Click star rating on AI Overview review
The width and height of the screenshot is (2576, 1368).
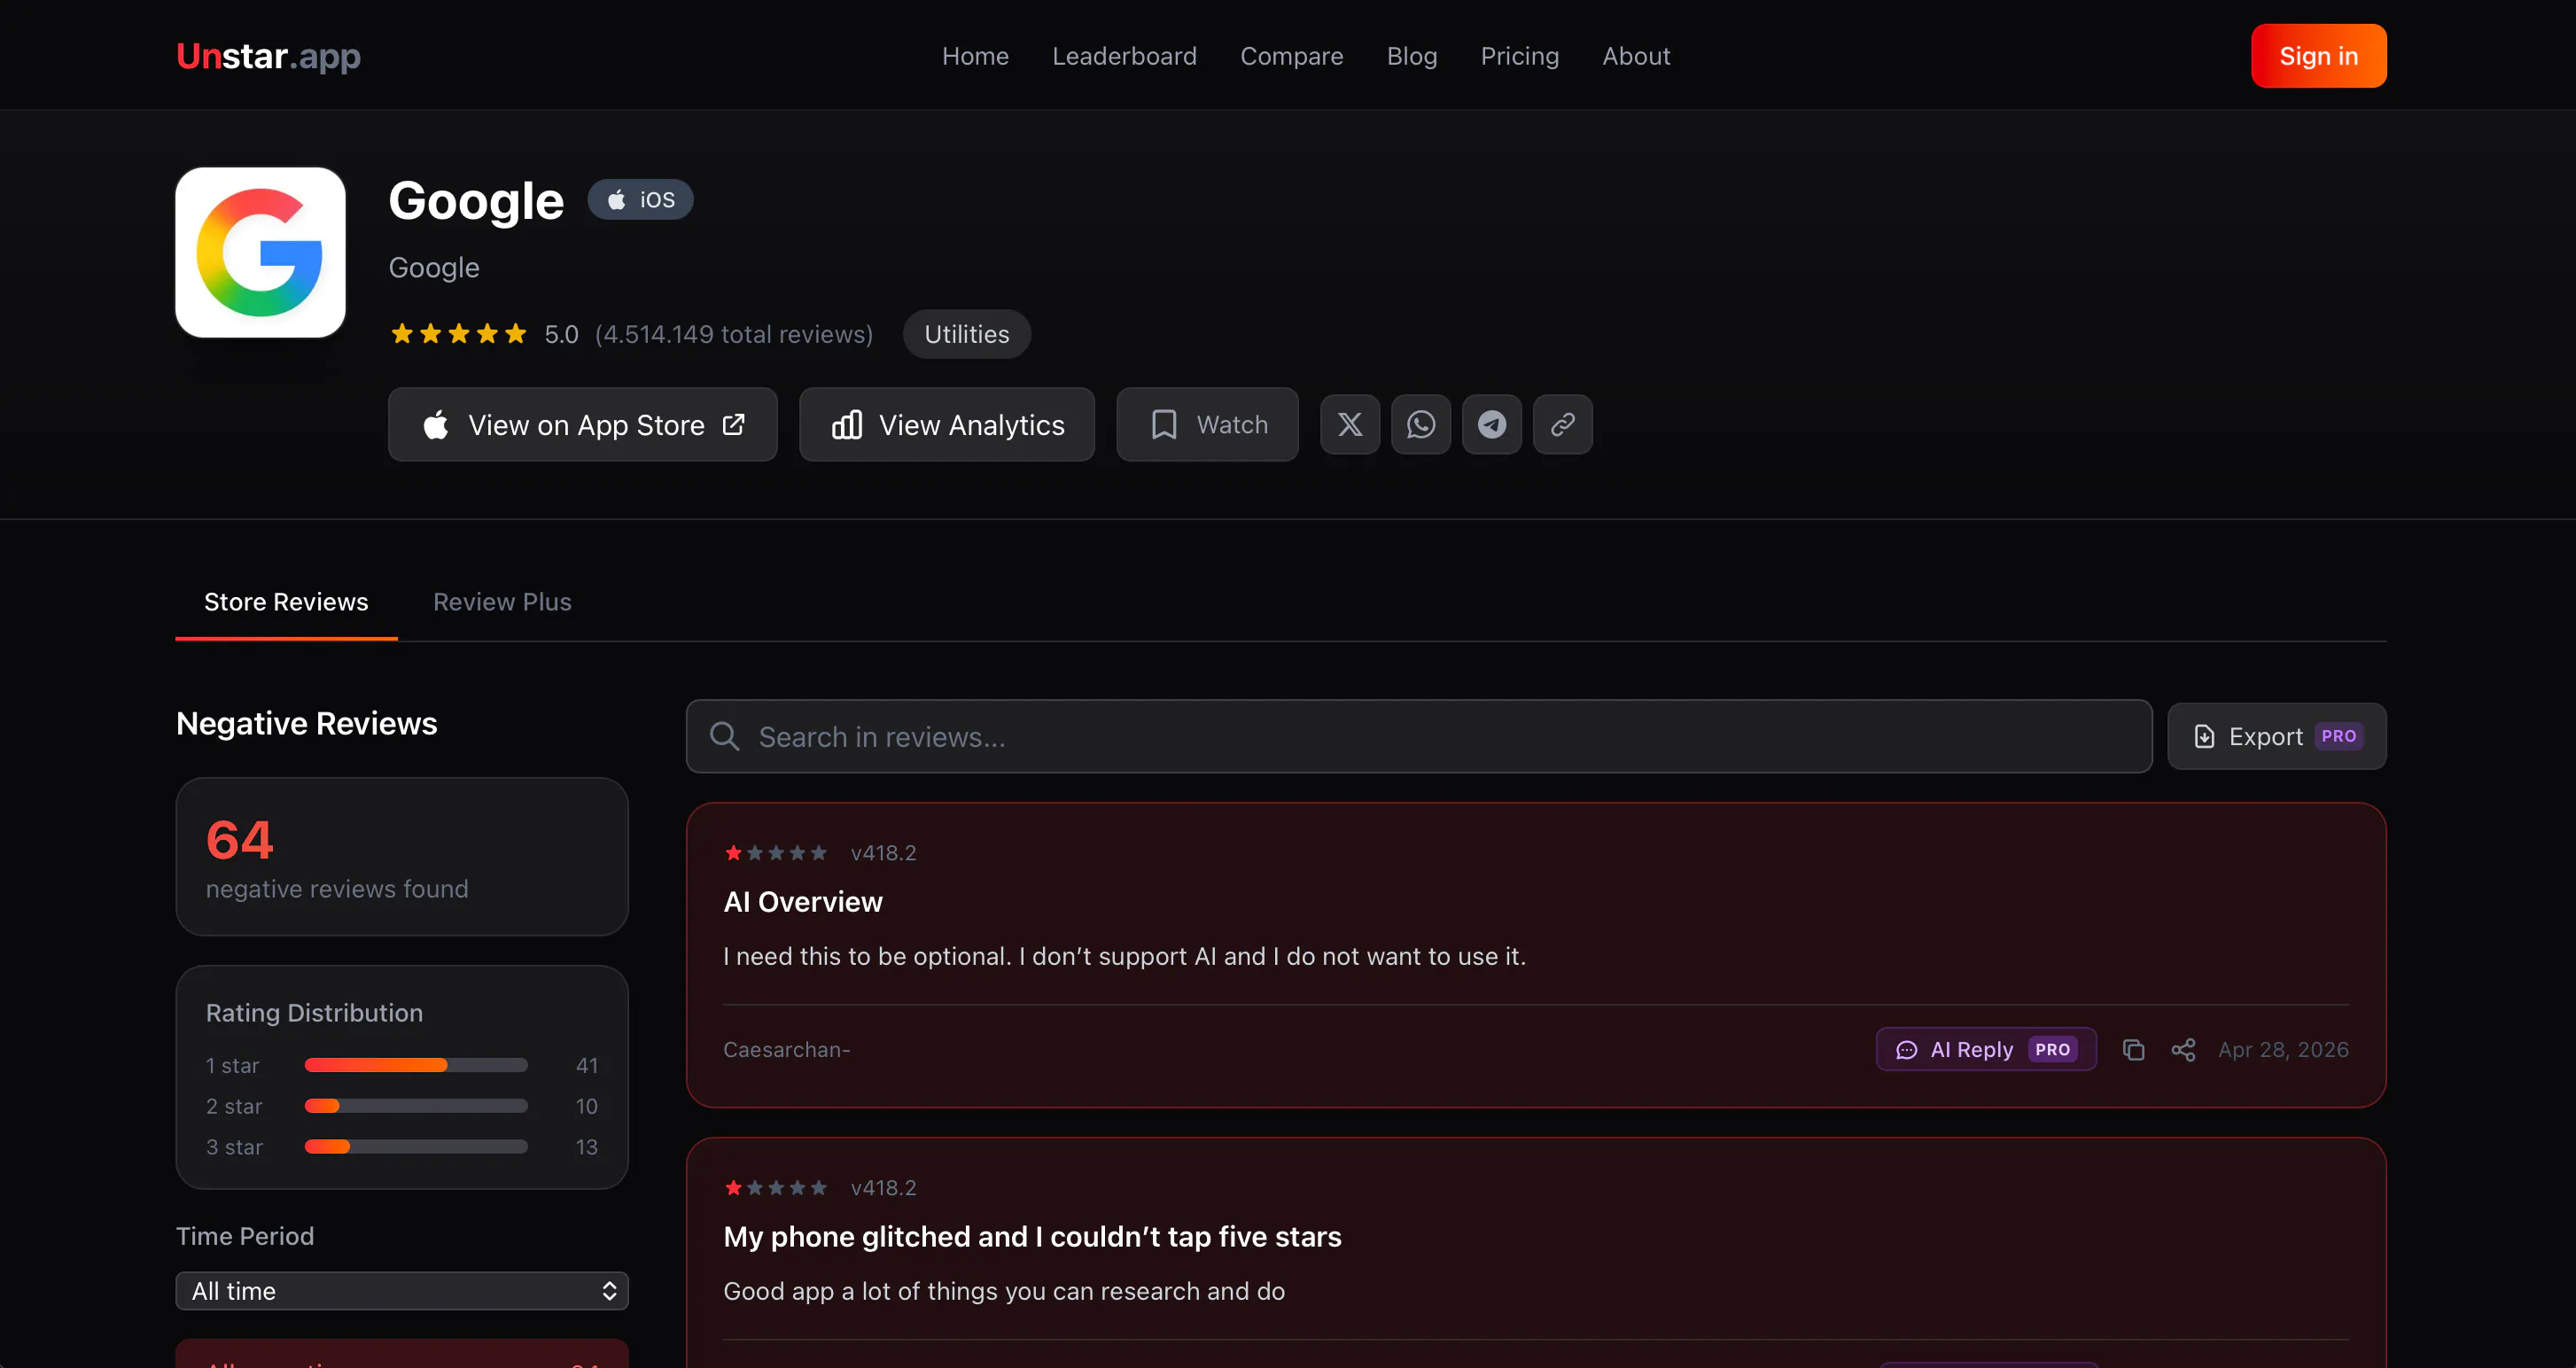click(x=776, y=853)
